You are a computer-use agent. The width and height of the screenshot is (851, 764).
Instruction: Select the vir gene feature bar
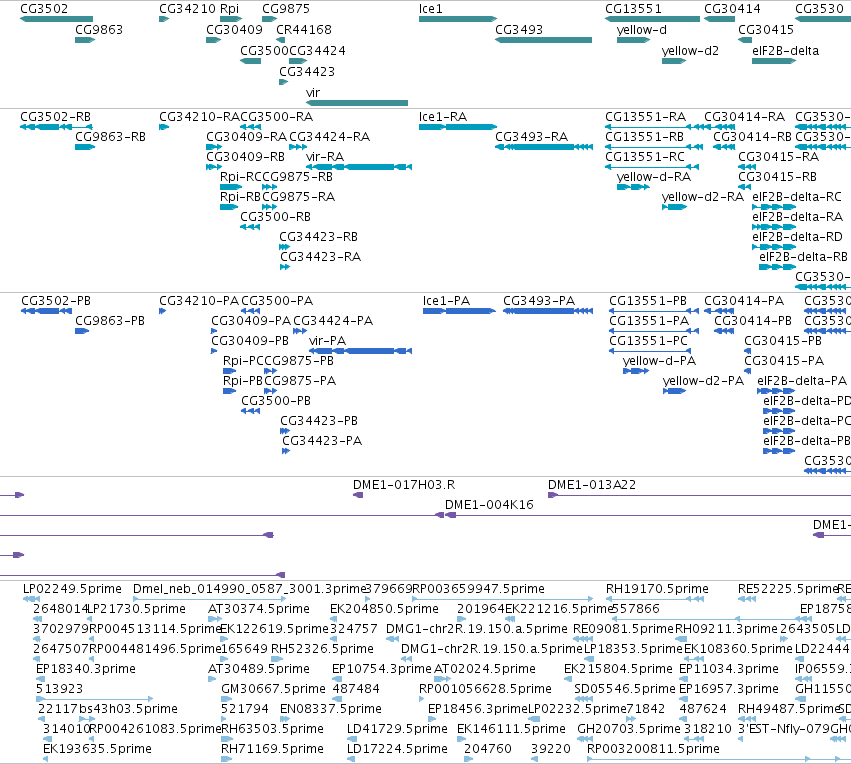click(x=357, y=103)
